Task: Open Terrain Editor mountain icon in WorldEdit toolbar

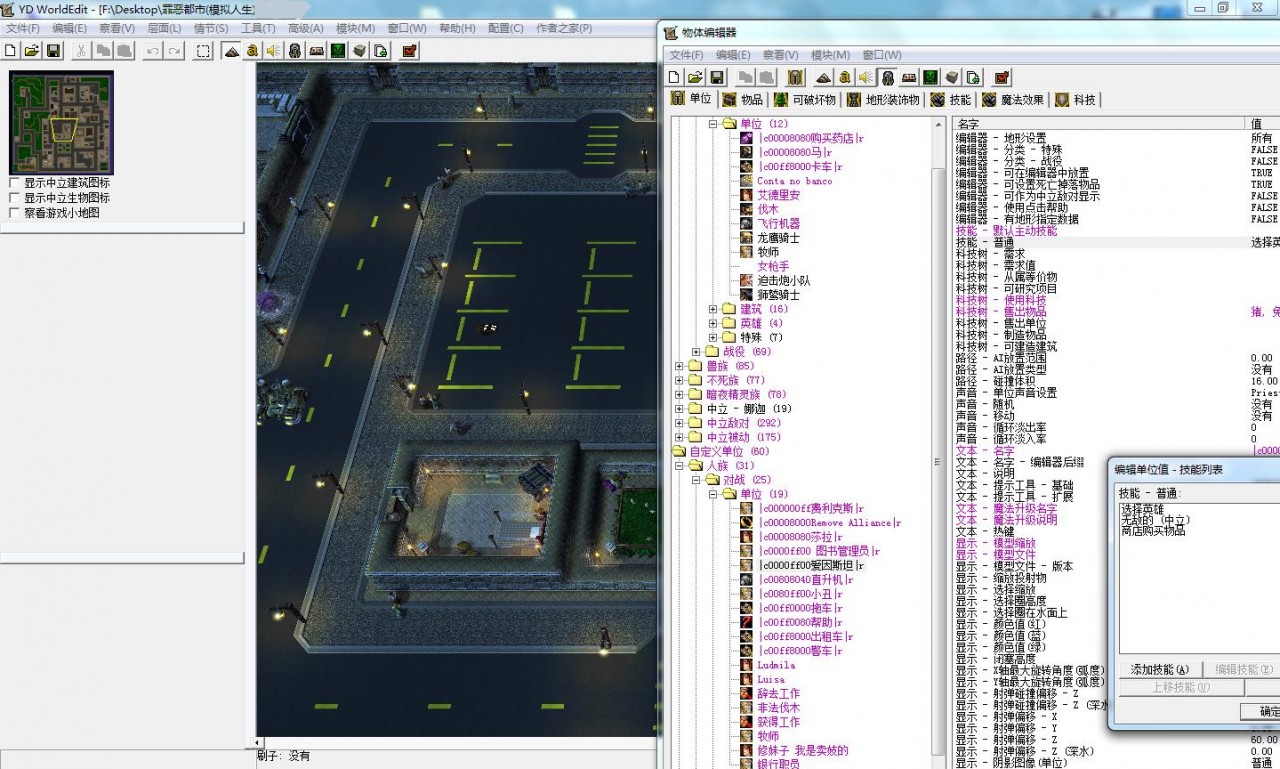Action: click(231, 50)
